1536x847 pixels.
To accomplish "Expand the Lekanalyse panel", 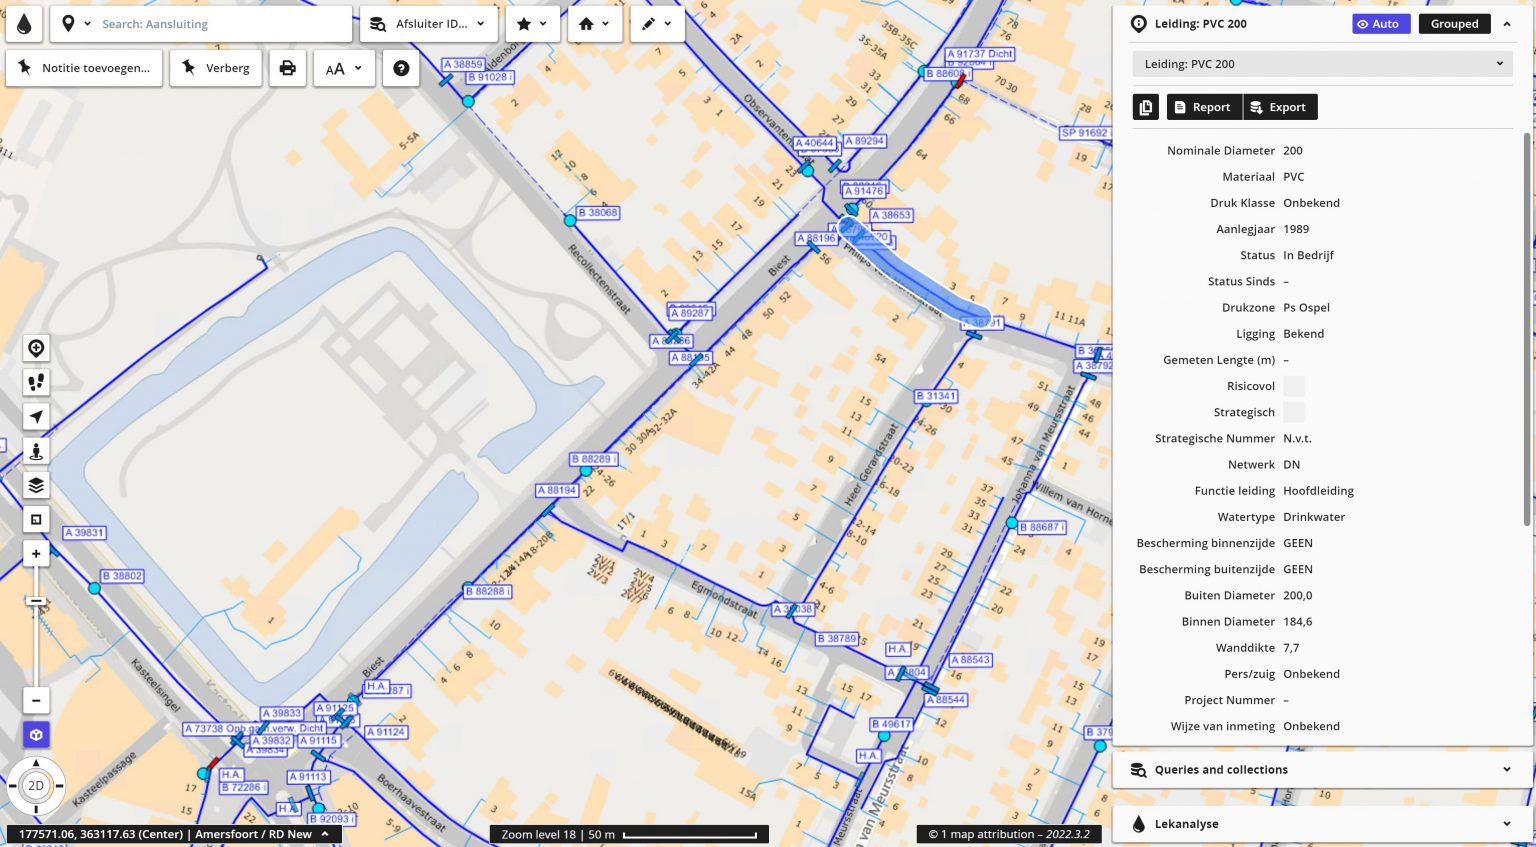I will click(1322, 824).
